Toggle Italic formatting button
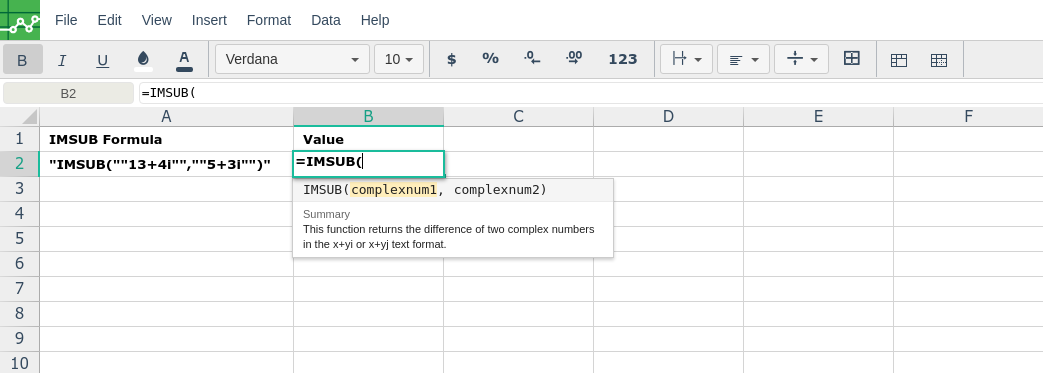This screenshot has width=1043, height=373. click(62, 60)
